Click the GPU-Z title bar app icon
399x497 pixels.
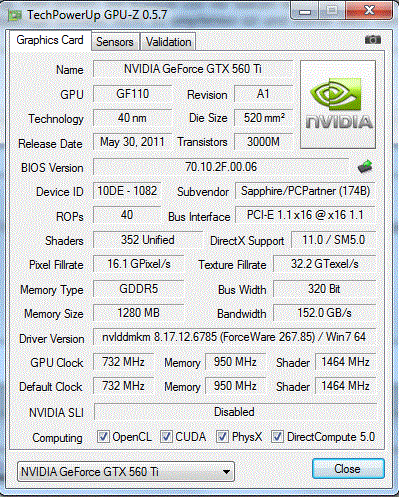pyautogui.click(x=15, y=15)
